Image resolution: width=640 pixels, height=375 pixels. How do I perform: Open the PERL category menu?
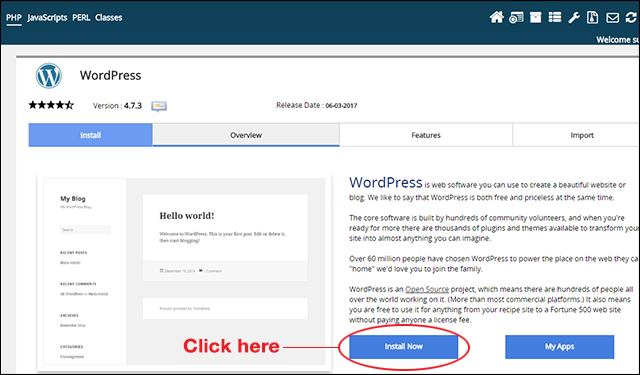(x=81, y=18)
